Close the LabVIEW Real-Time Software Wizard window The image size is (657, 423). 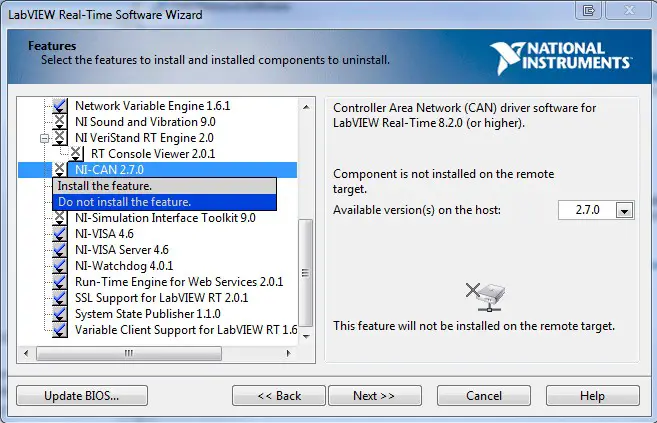pyautogui.click(x=629, y=10)
